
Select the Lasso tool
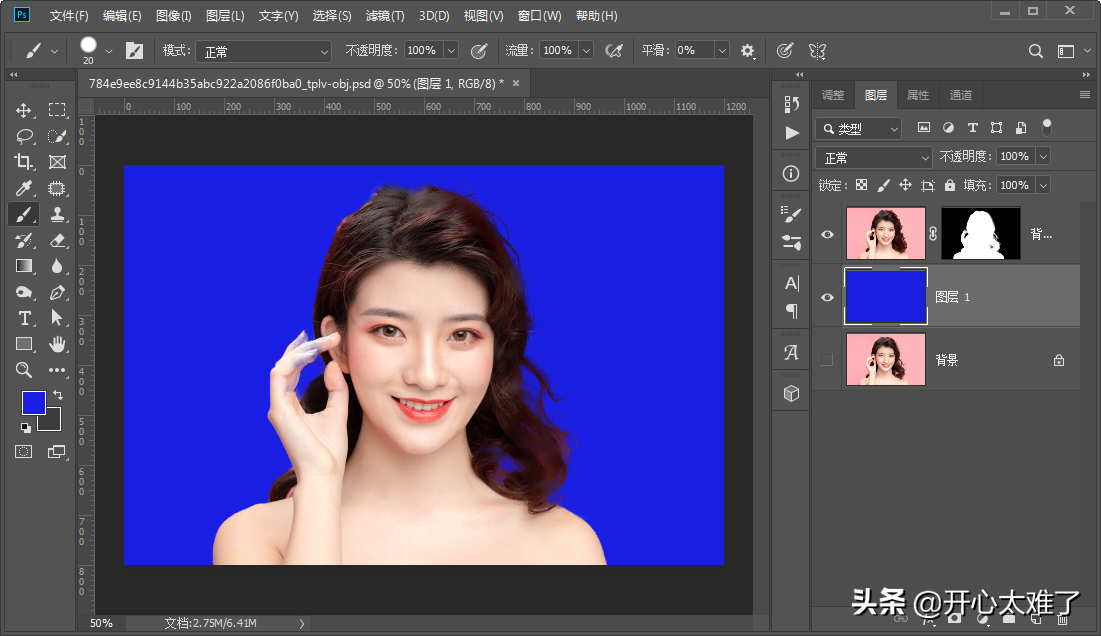click(x=24, y=136)
